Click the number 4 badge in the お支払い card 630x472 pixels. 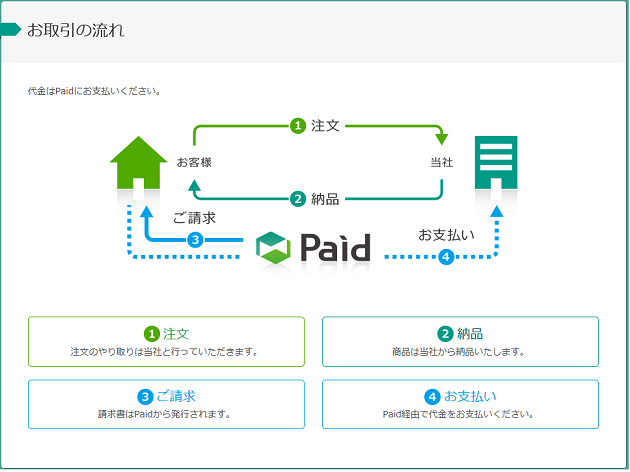point(432,397)
